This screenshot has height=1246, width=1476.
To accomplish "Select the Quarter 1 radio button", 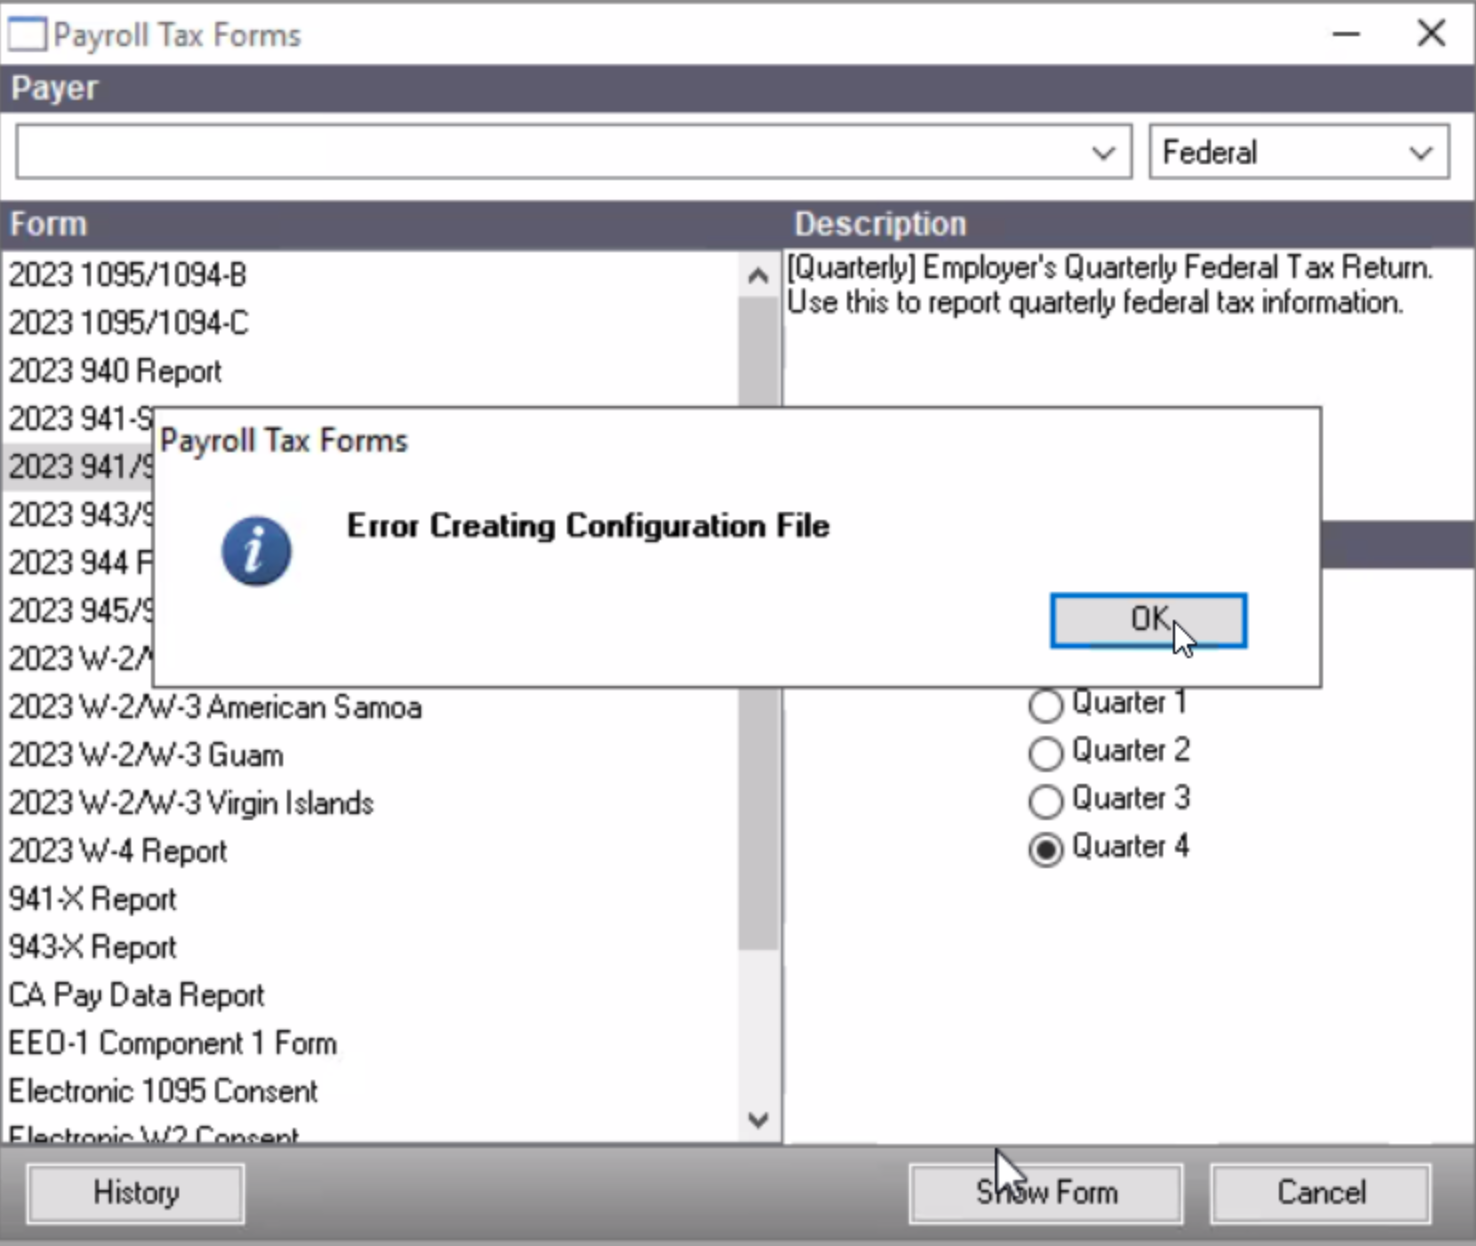I will [1045, 705].
